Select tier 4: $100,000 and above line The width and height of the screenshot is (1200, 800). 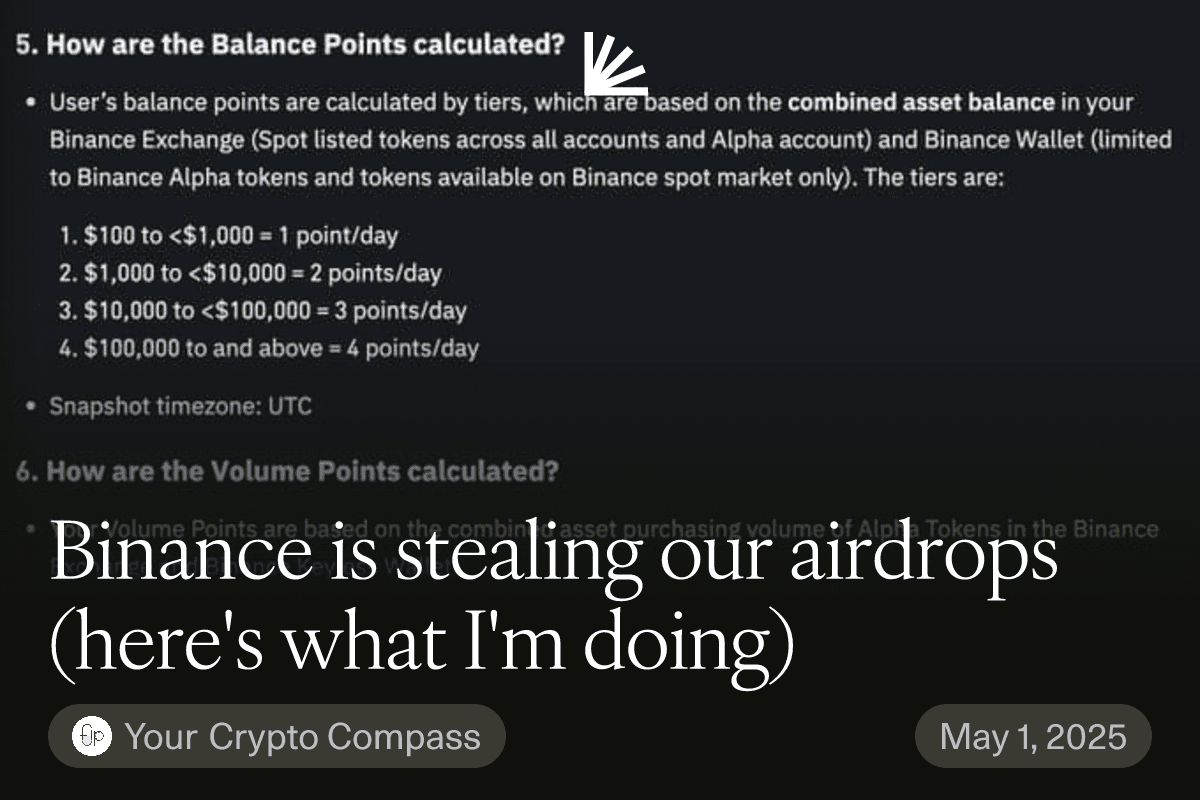click(268, 348)
